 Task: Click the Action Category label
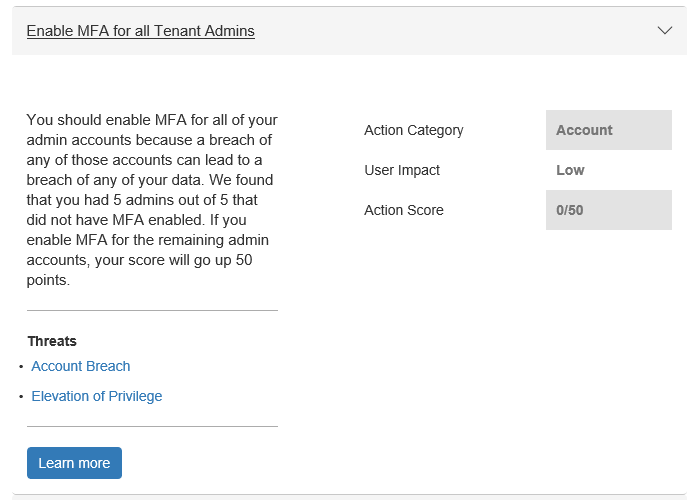[x=414, y=130]
